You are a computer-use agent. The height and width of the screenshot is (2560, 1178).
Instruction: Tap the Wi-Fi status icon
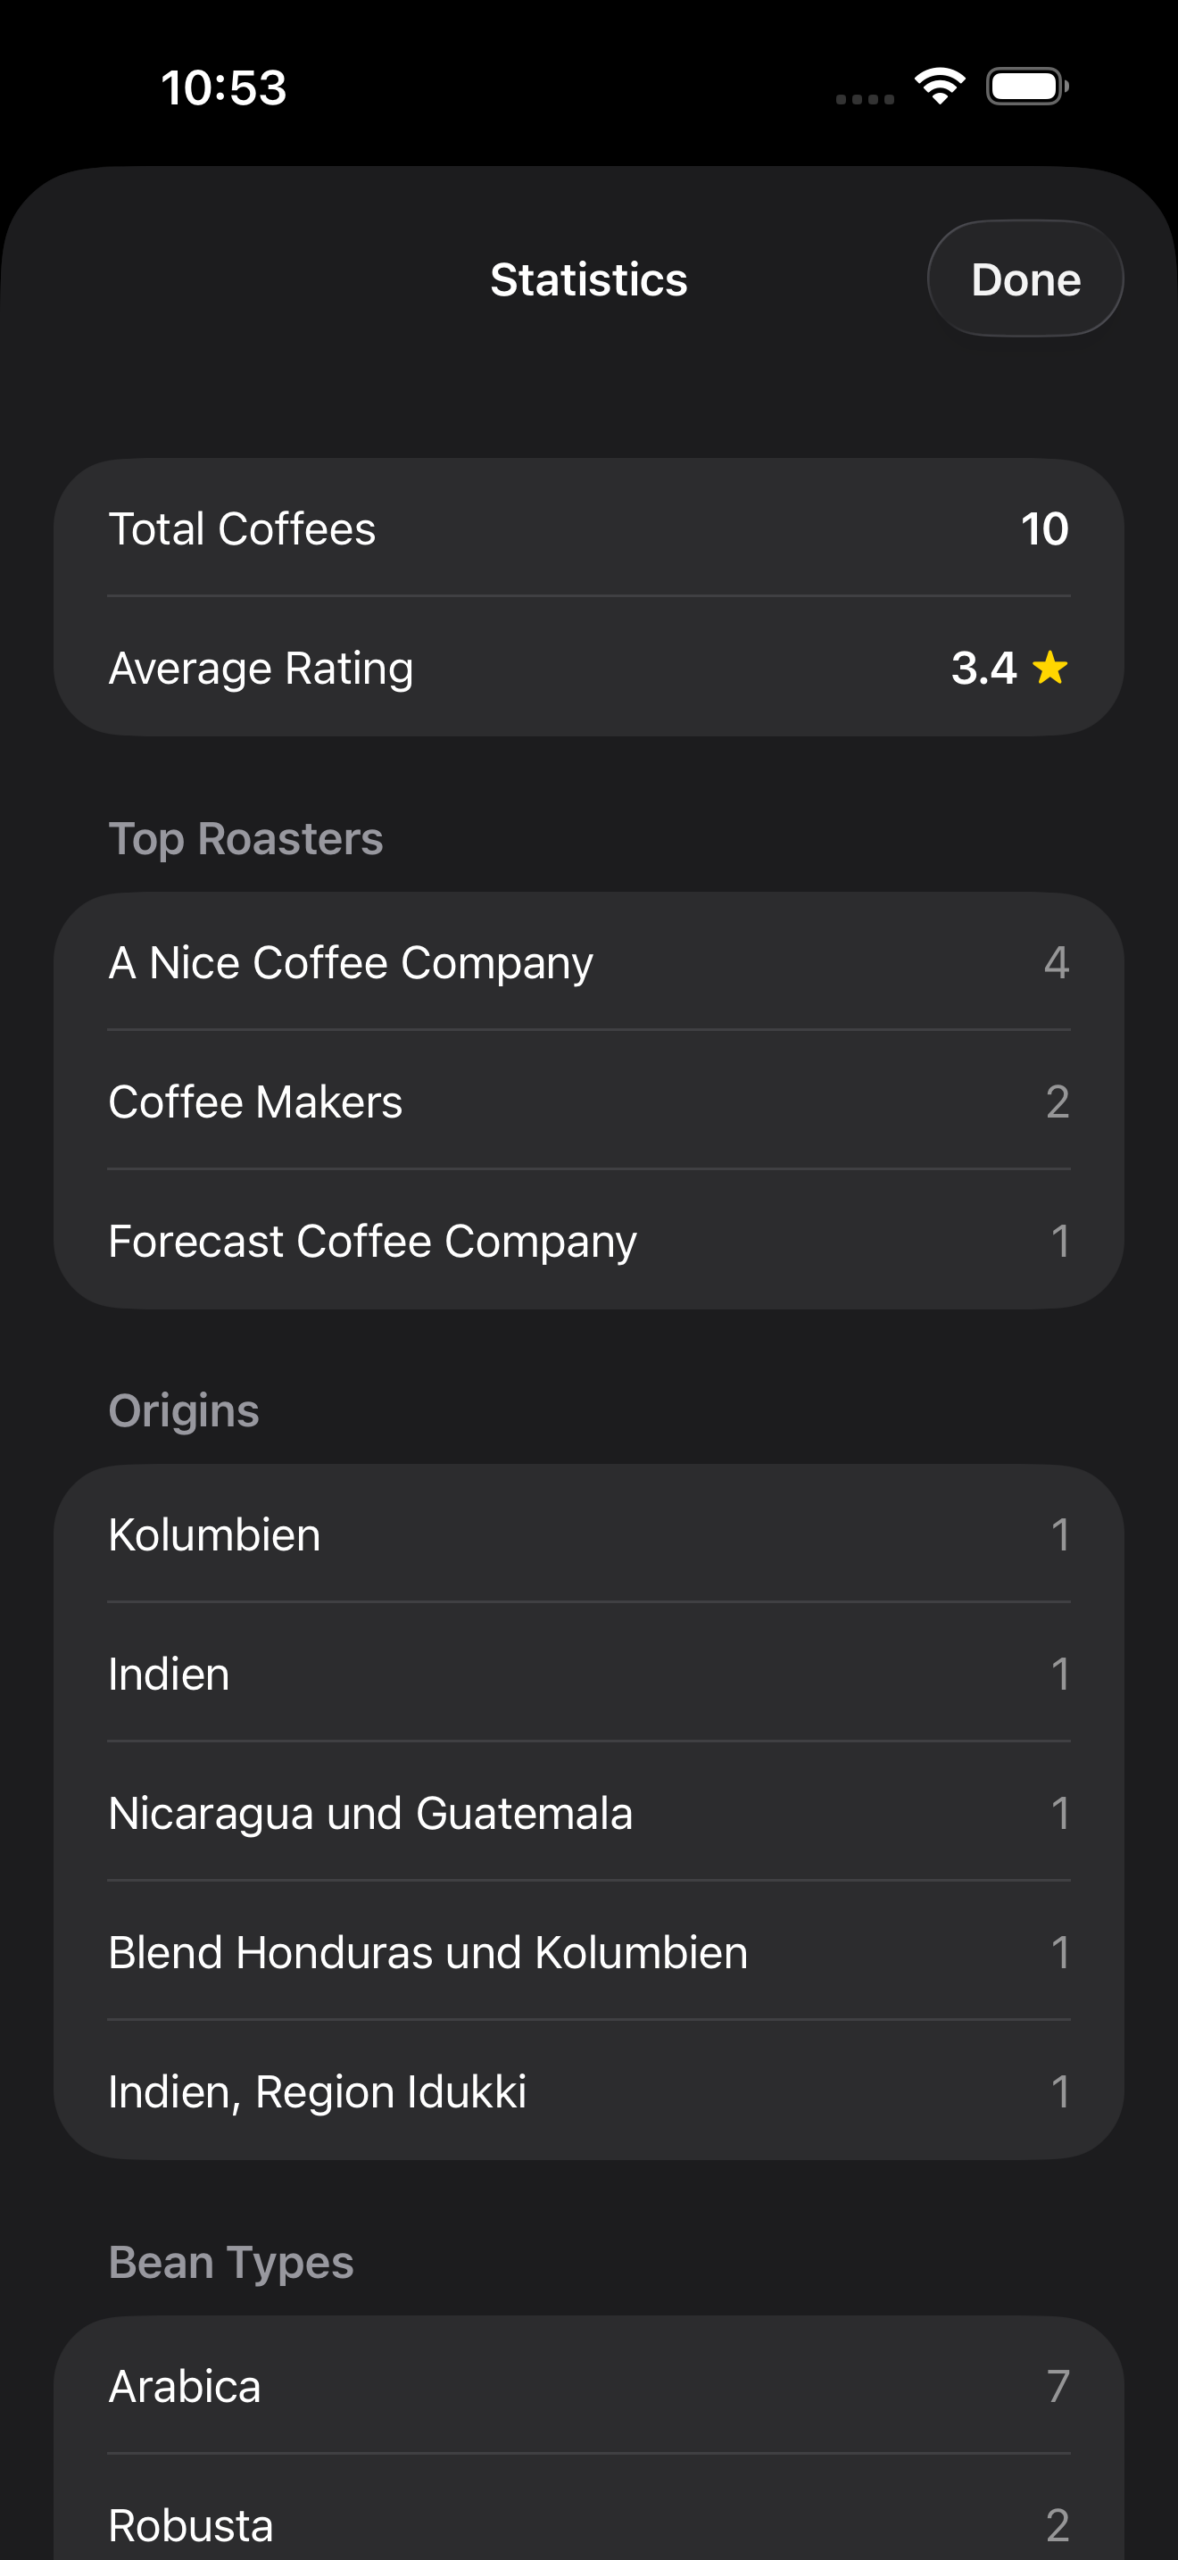(x=940, y=86)
